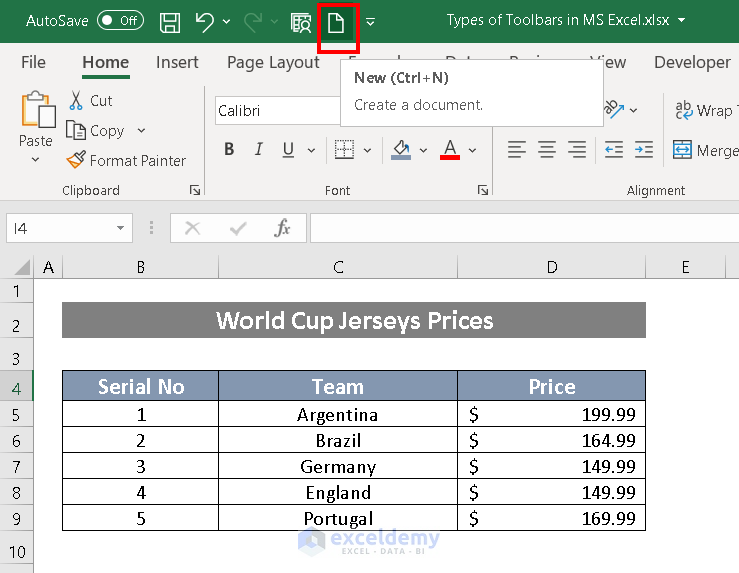Apply Bold formatting
739x573 pixels.
pyautogui.click(x=229, y=150)
